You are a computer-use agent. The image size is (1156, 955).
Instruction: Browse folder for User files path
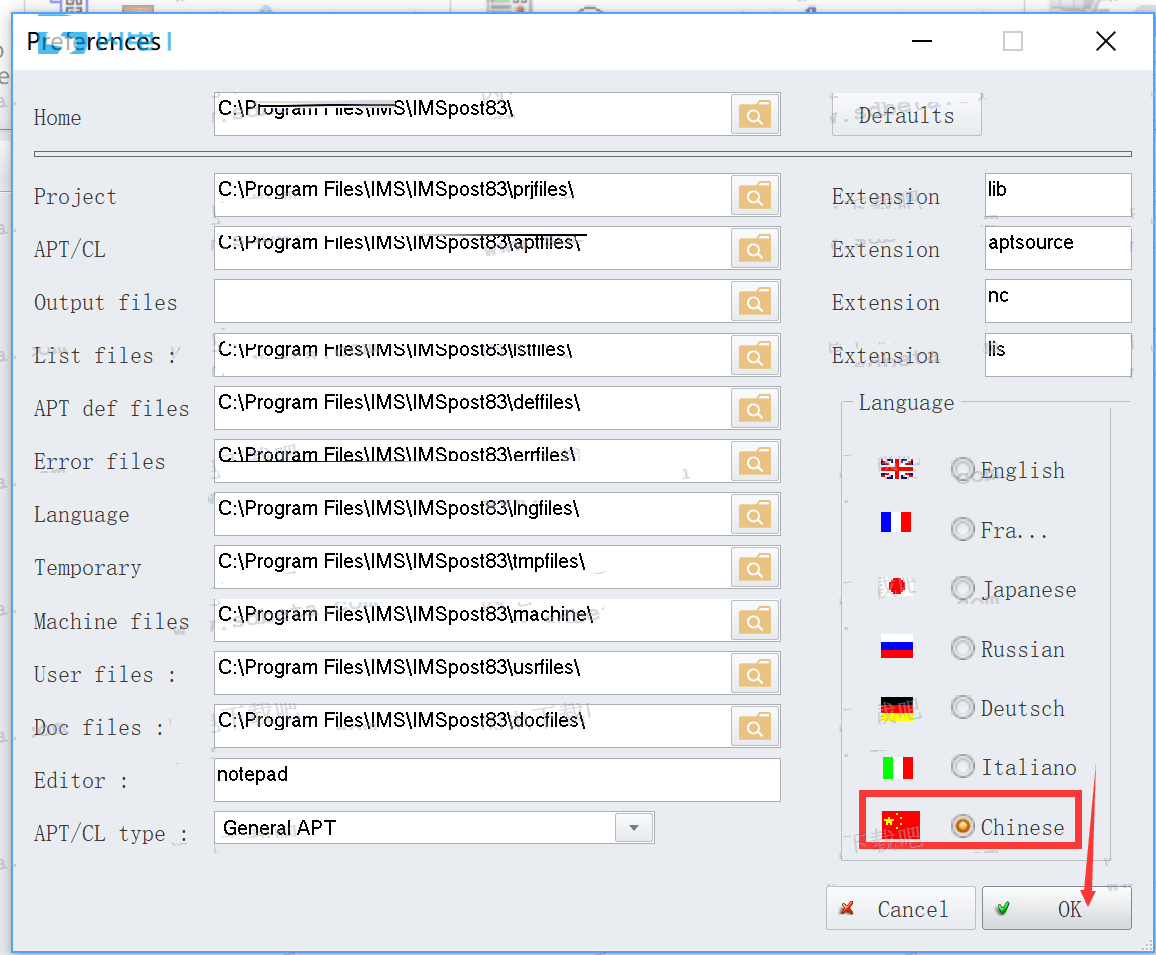(x=755, y=673)
